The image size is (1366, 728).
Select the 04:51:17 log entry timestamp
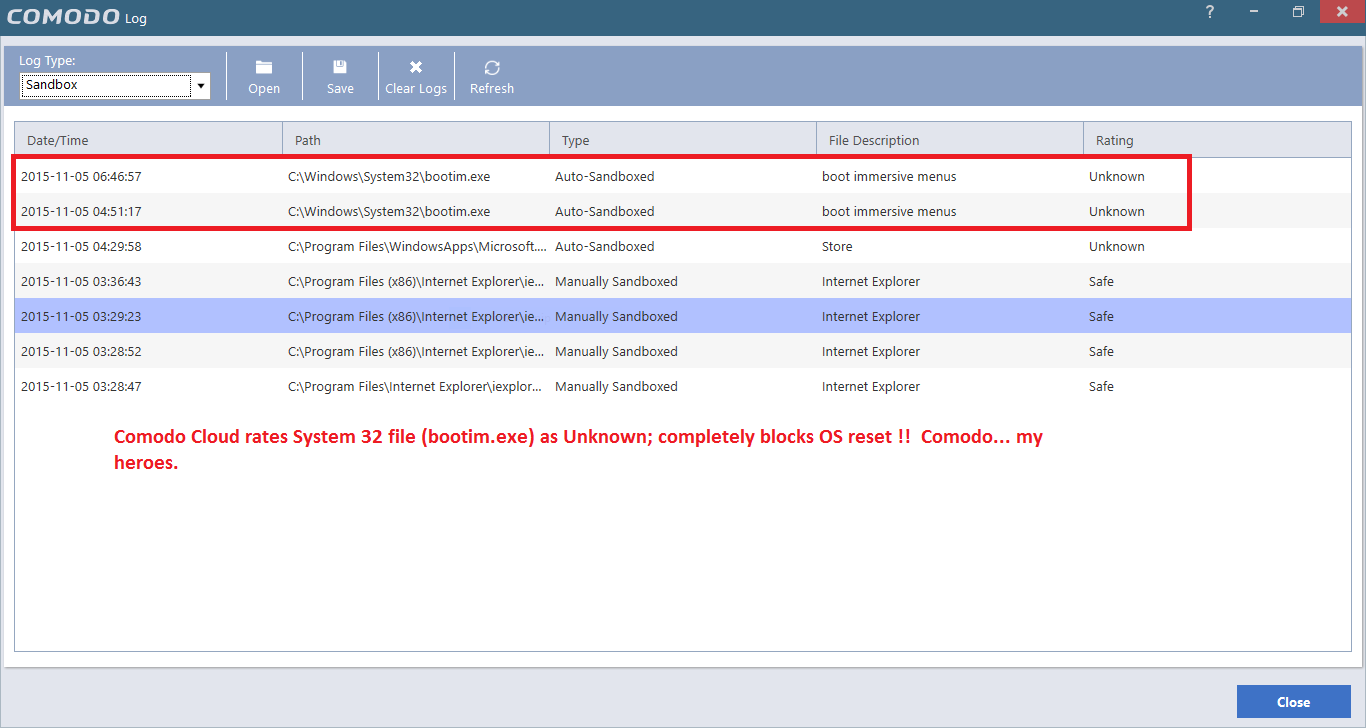click(81, 212)
